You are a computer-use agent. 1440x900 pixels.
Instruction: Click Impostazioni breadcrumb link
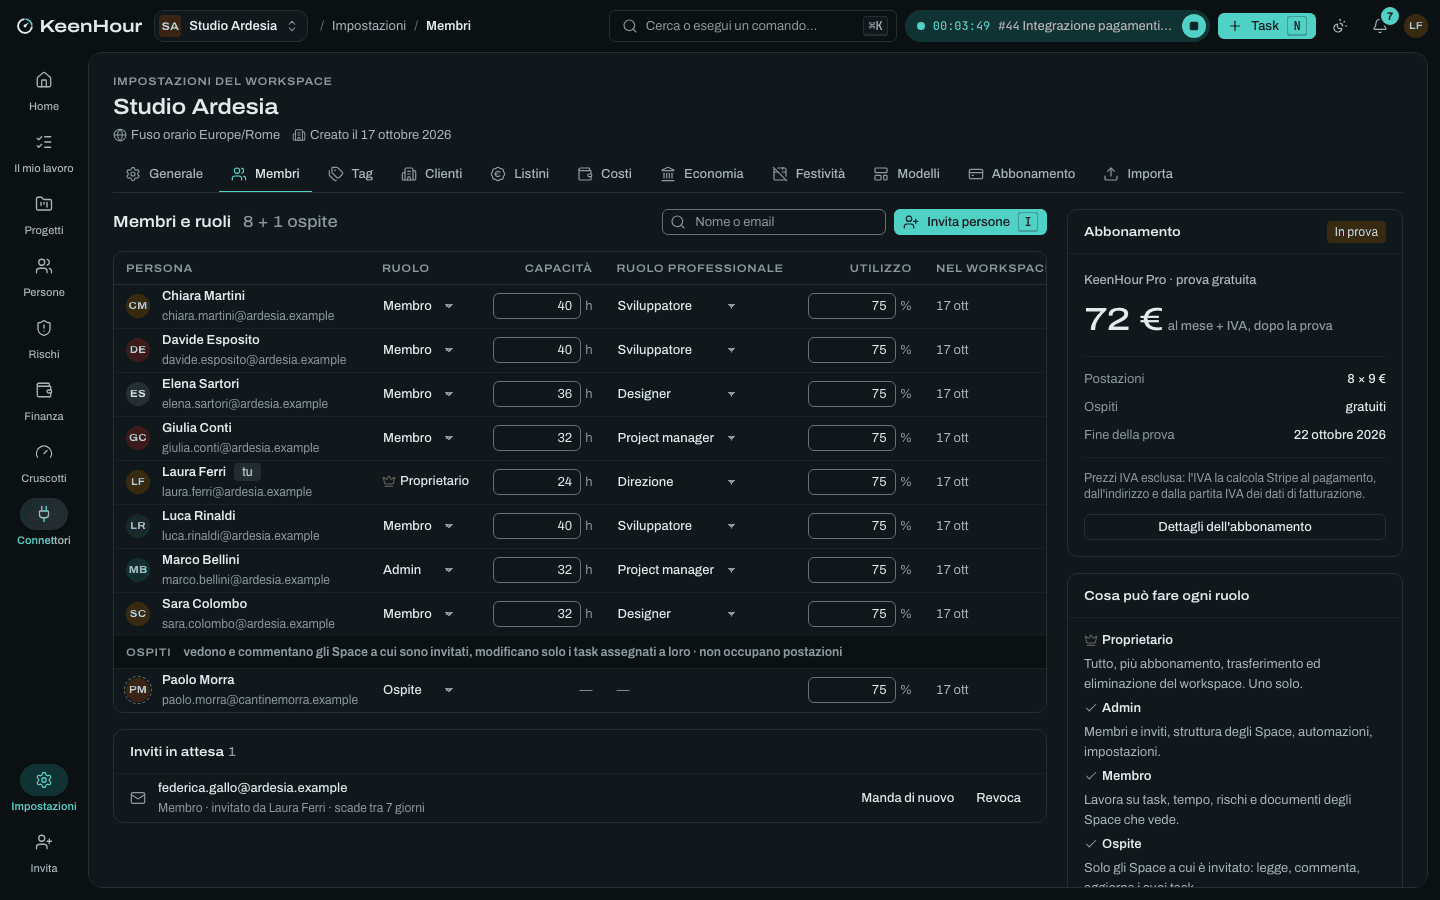click(369, 26)
